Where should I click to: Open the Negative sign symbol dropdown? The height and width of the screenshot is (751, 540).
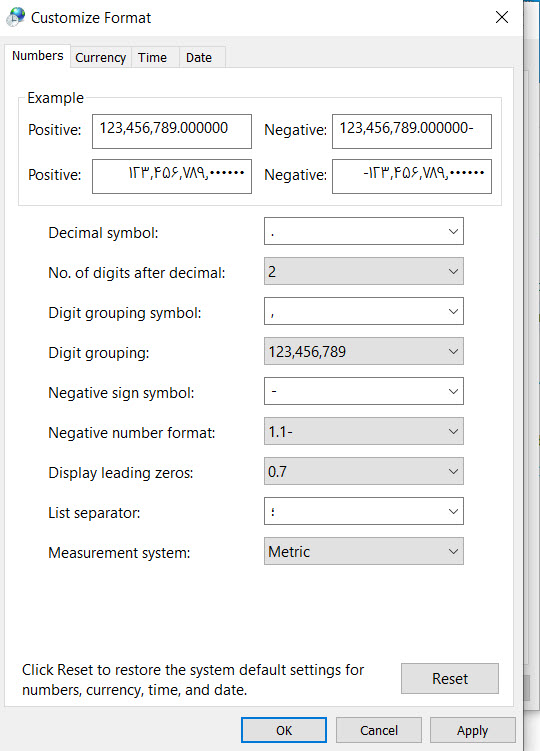364,391
